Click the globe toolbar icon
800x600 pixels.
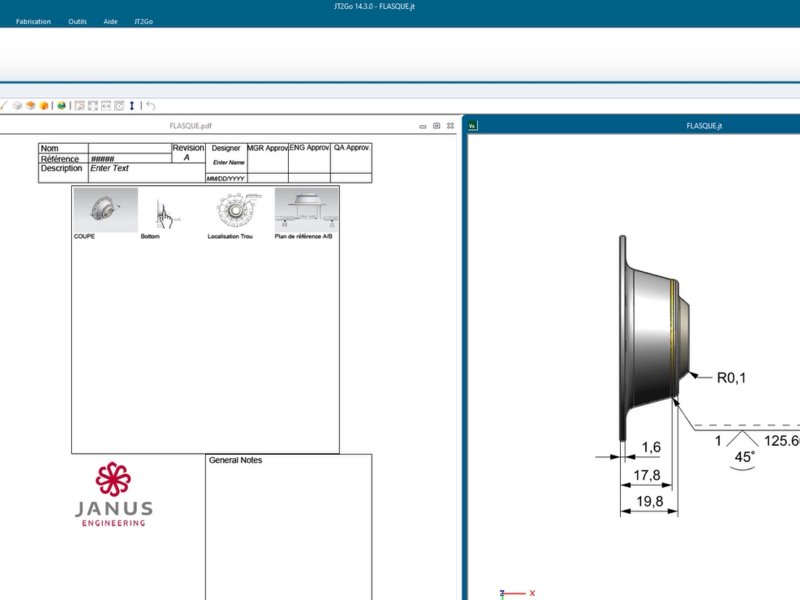[x=61, y=106]
